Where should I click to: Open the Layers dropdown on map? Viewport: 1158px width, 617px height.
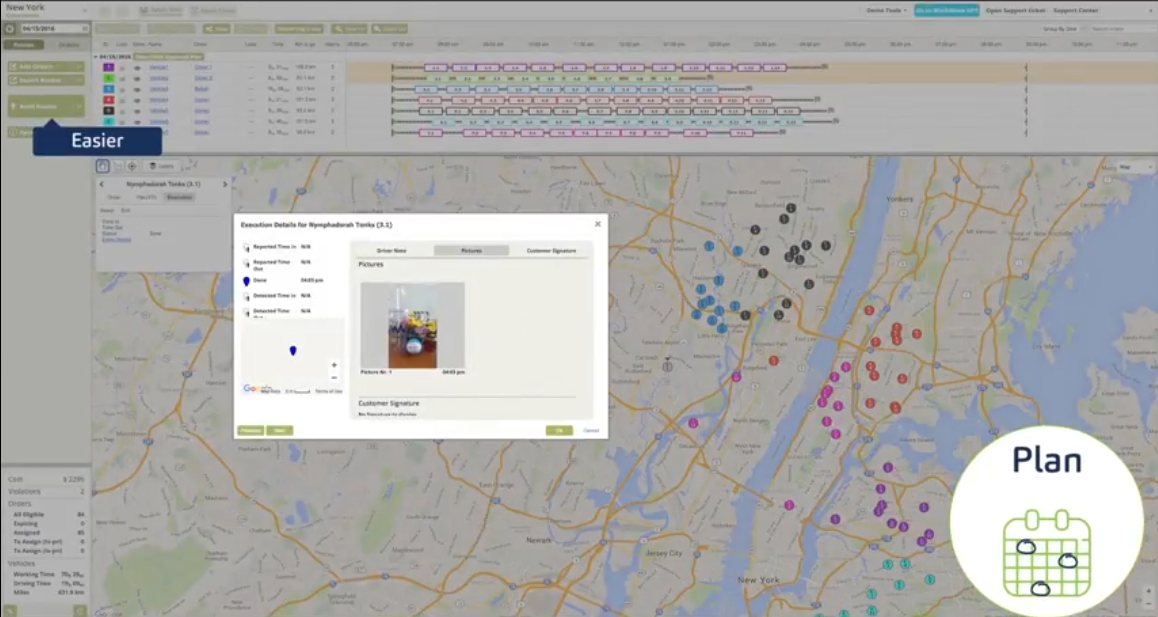(161, 166)
